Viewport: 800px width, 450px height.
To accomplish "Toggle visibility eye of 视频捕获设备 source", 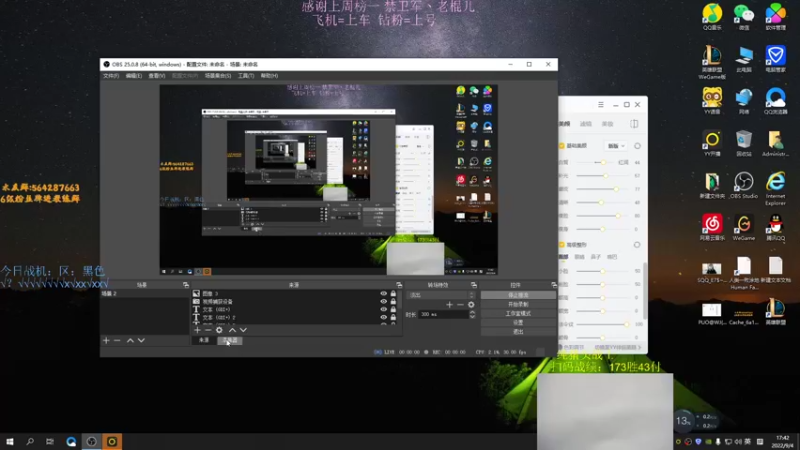I will (x=383, y=302).
